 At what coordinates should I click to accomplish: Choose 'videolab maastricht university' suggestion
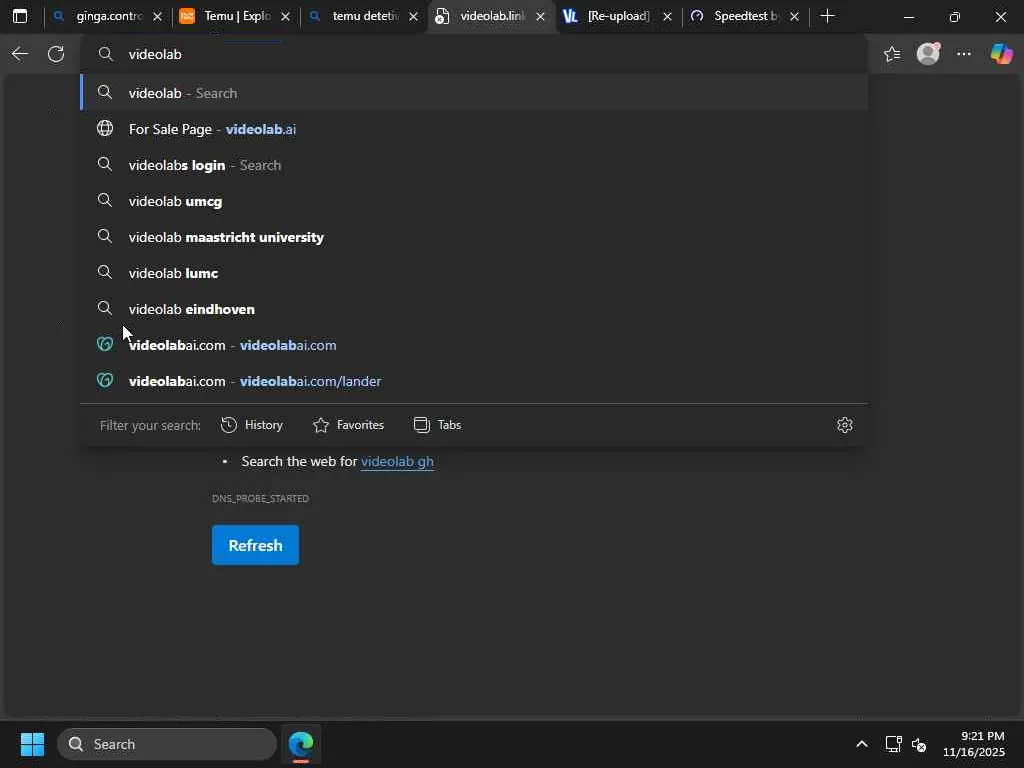[x=473, y=237]
